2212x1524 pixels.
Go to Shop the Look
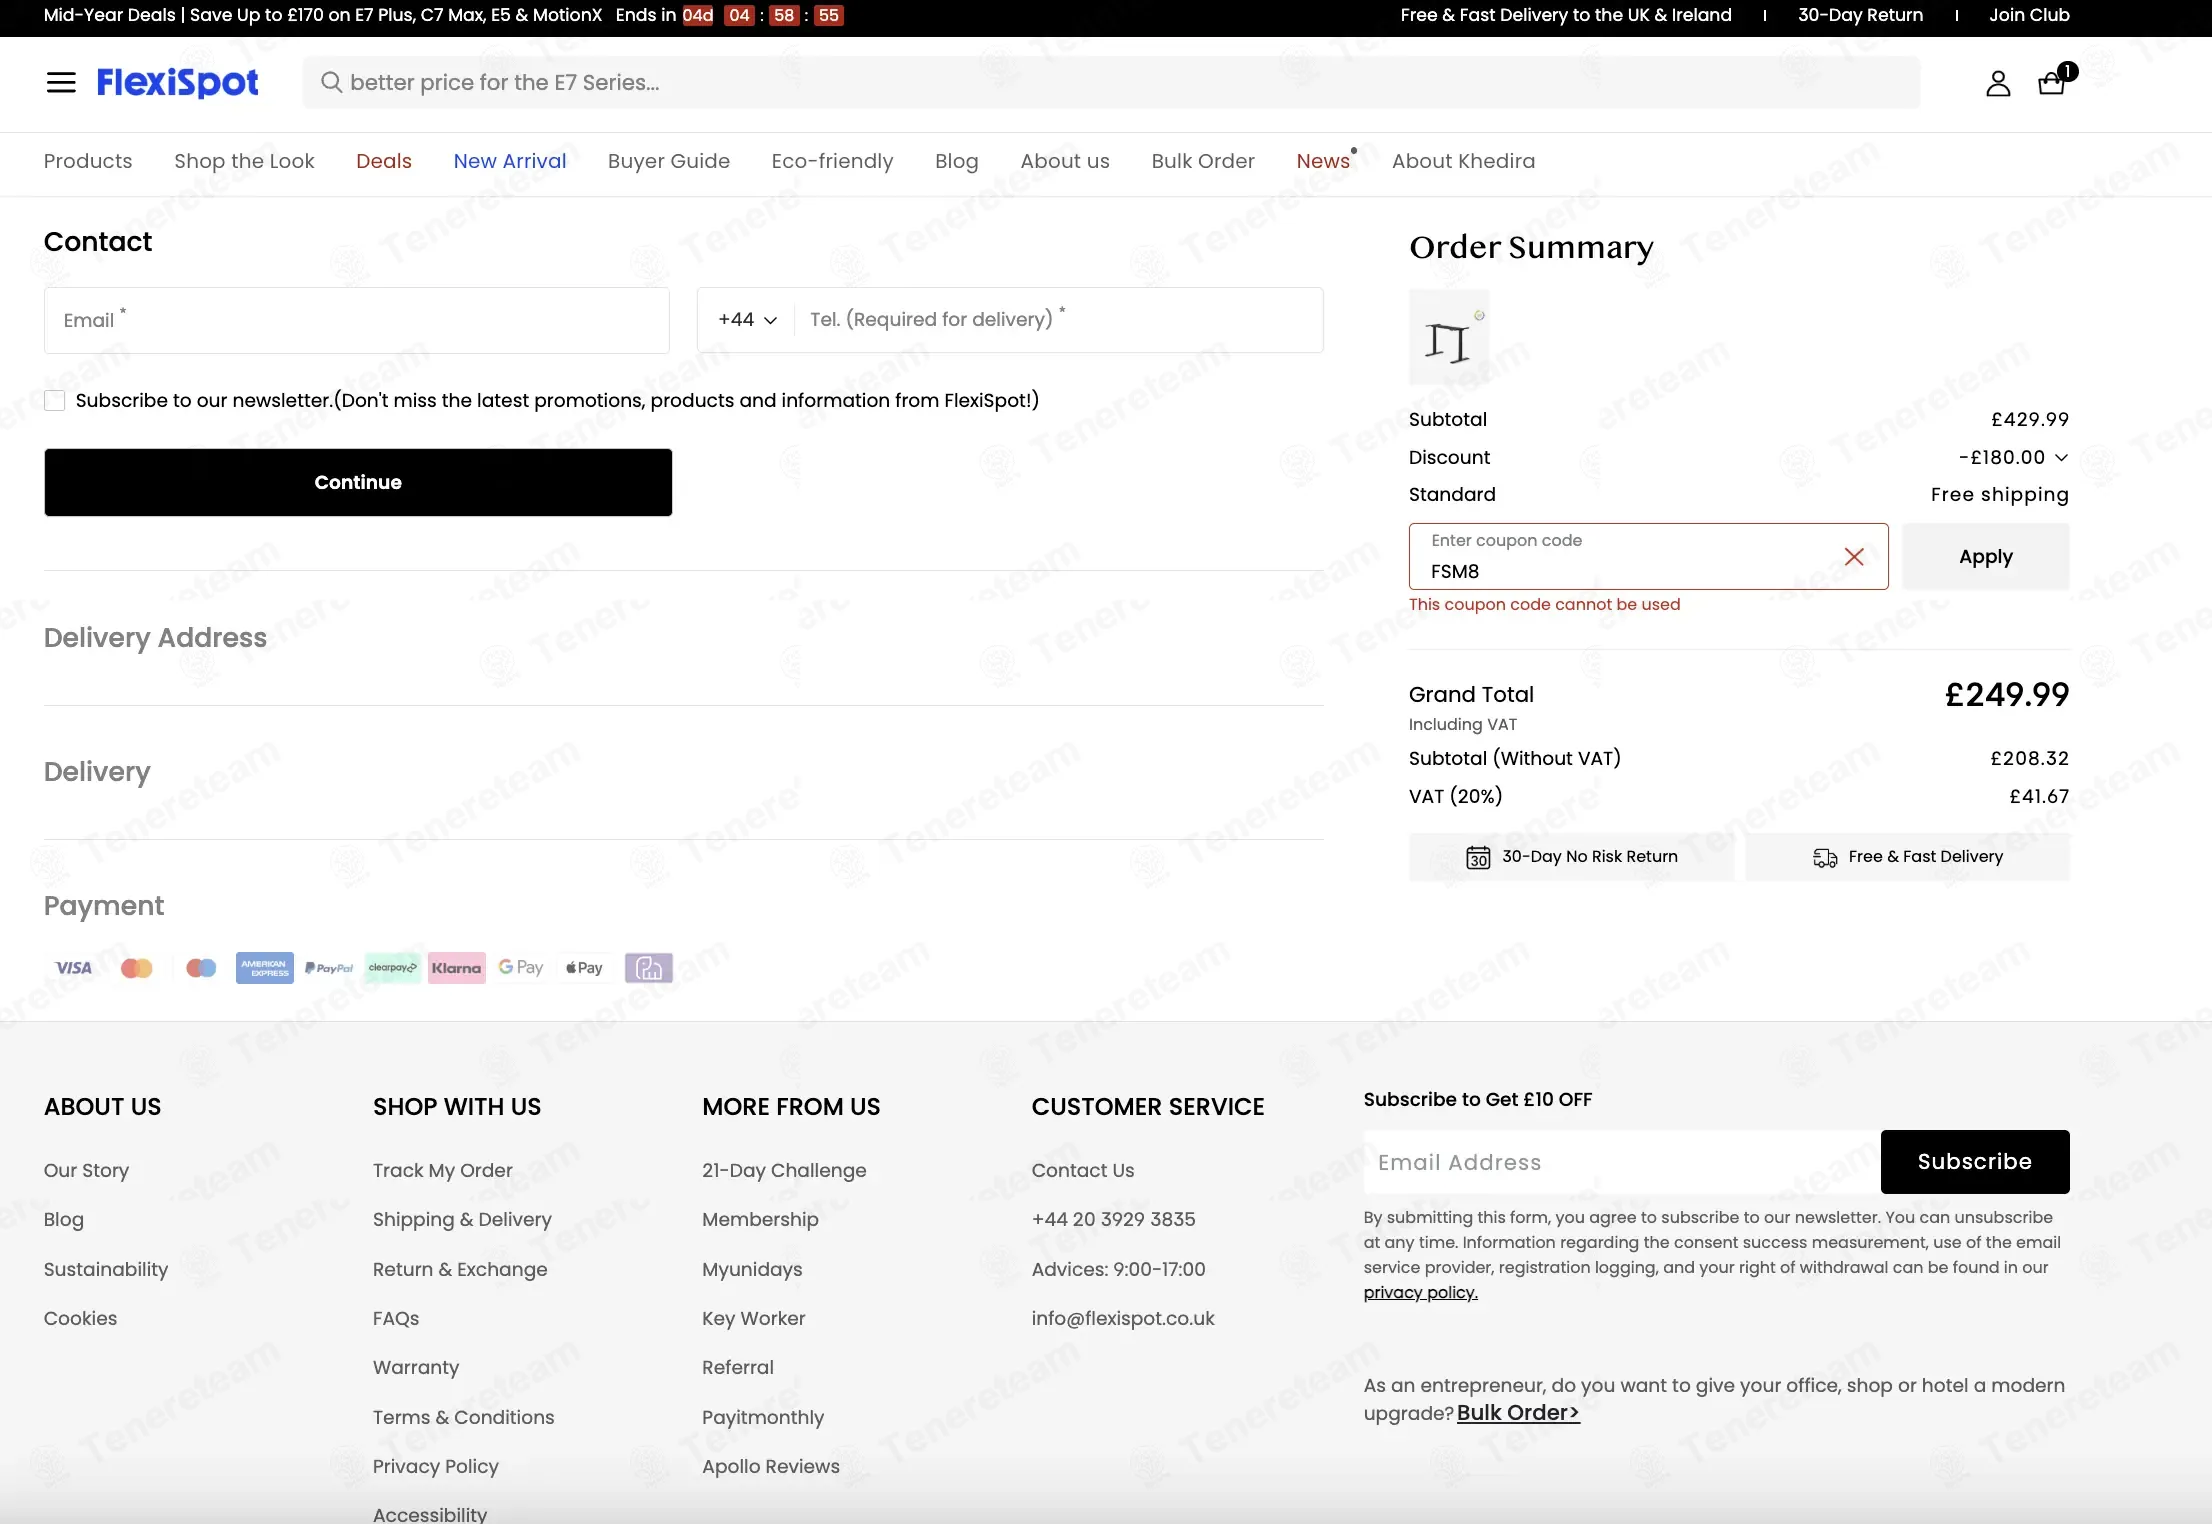point(244,161)
